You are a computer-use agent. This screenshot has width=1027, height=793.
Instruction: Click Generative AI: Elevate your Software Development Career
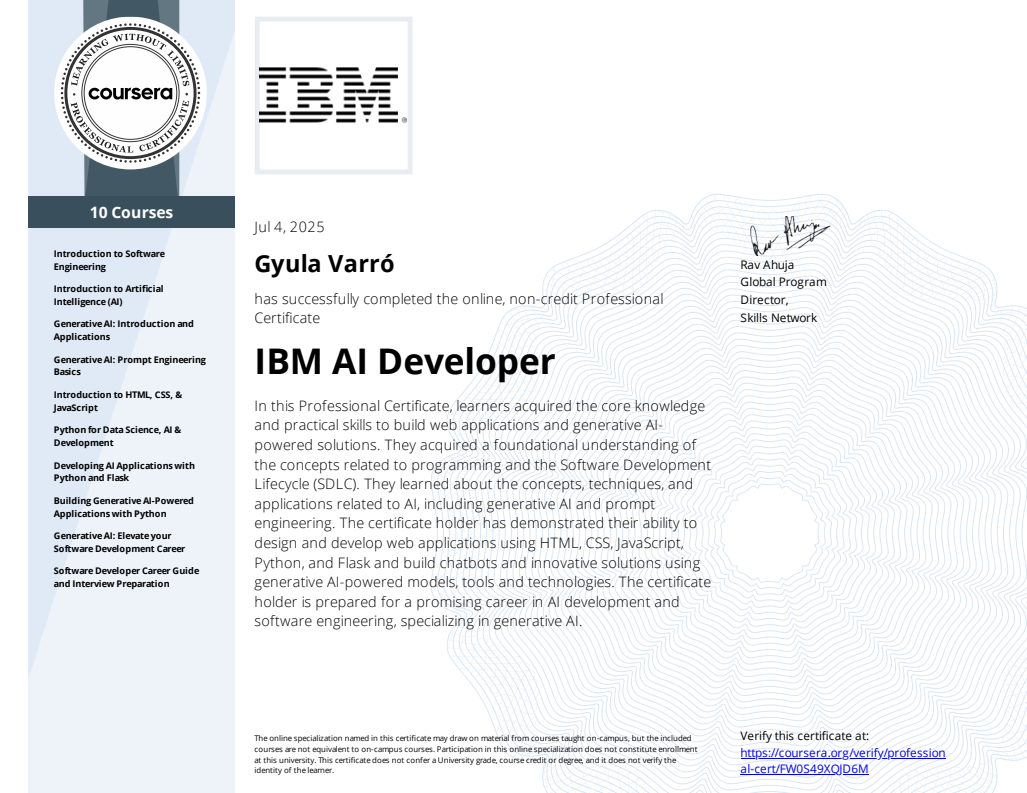pos(119,542)
